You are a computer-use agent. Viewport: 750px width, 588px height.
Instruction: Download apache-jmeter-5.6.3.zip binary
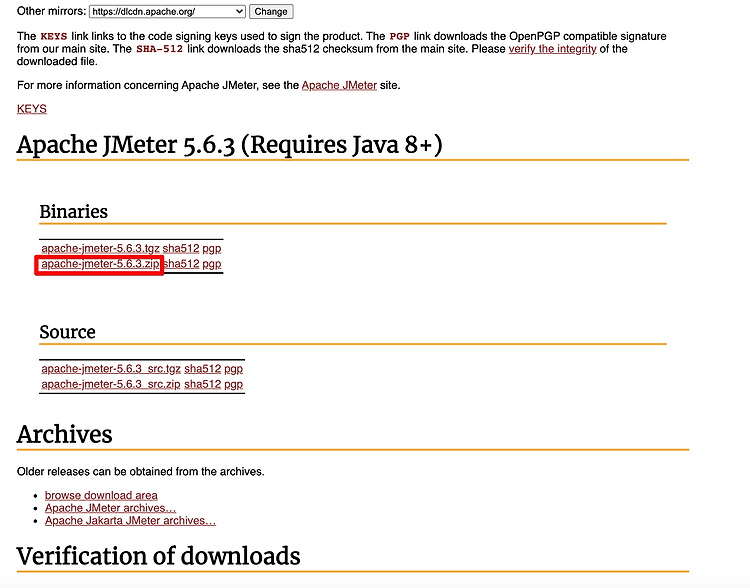click(x=100, y=264)
